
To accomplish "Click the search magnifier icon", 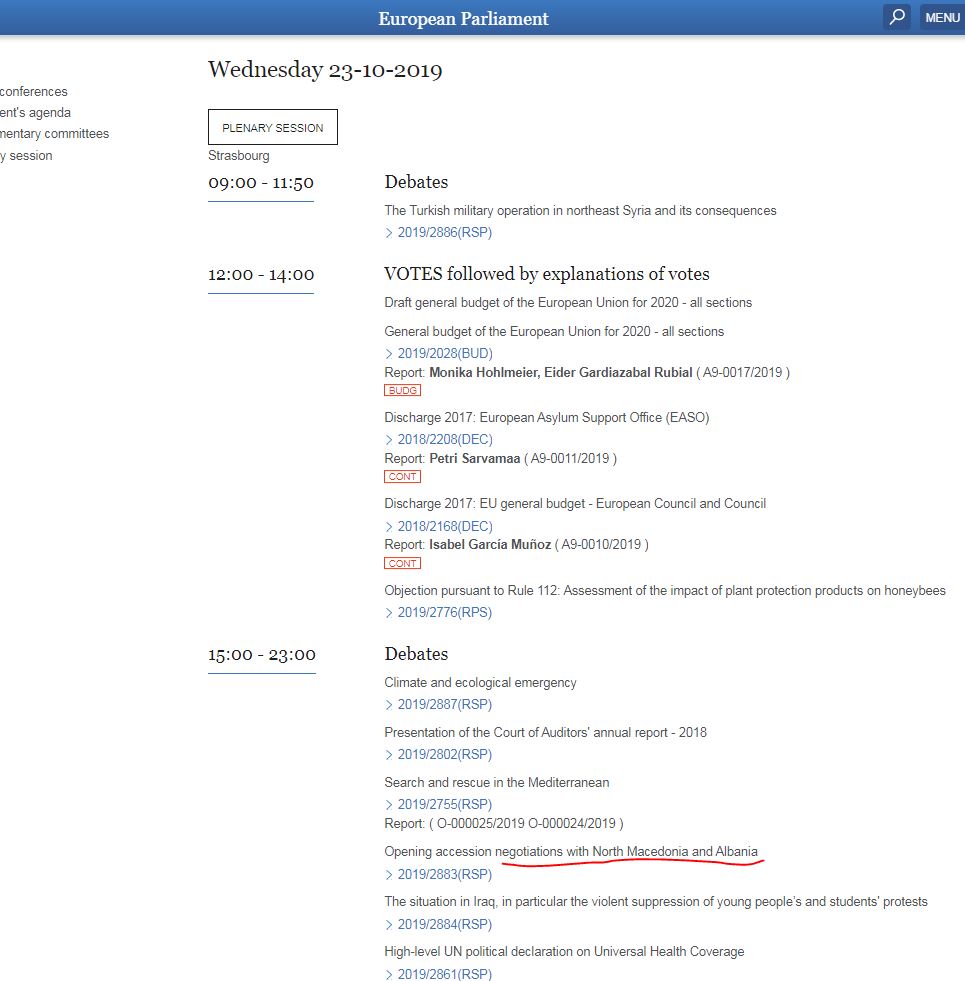I will pos(897,17).
